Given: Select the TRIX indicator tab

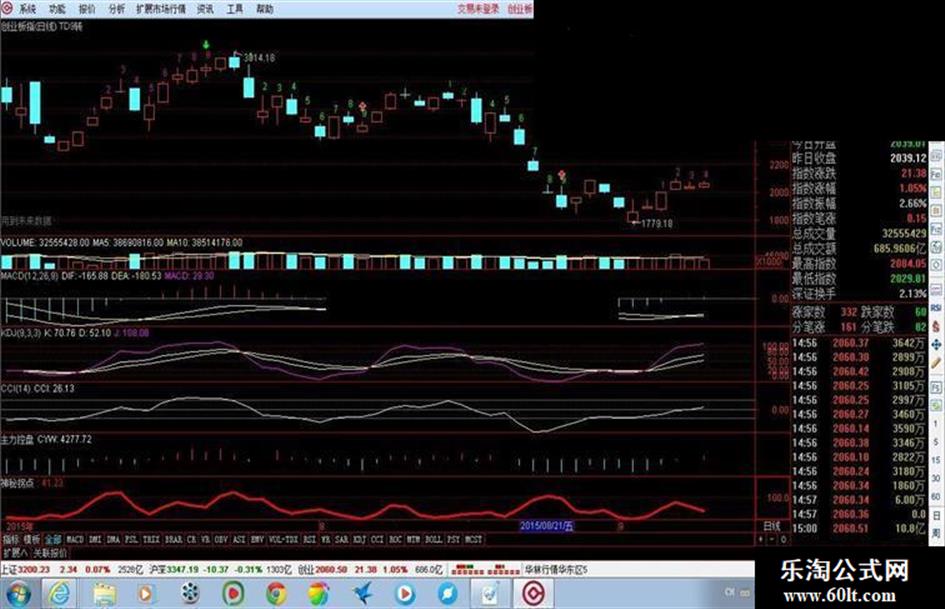Looking at the screenshot, I should 151,540.
